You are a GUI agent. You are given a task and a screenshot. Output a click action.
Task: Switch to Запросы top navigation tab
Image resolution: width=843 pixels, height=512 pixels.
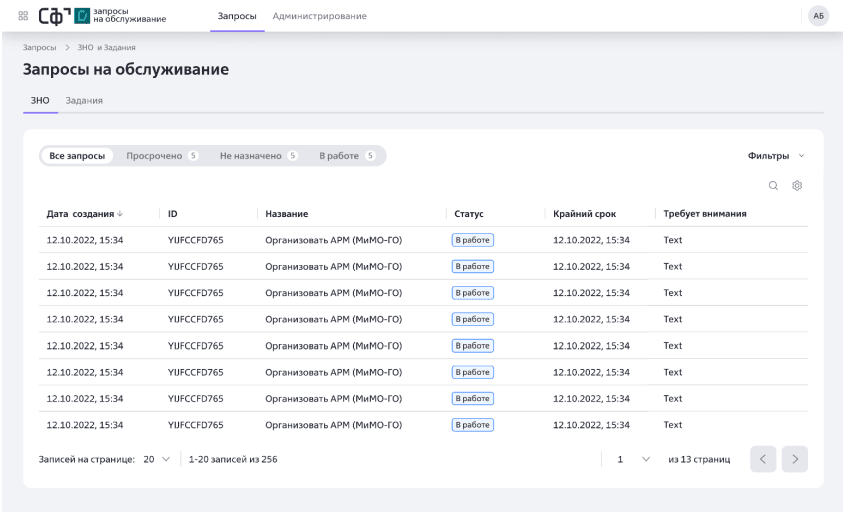(x=237, y=16)
